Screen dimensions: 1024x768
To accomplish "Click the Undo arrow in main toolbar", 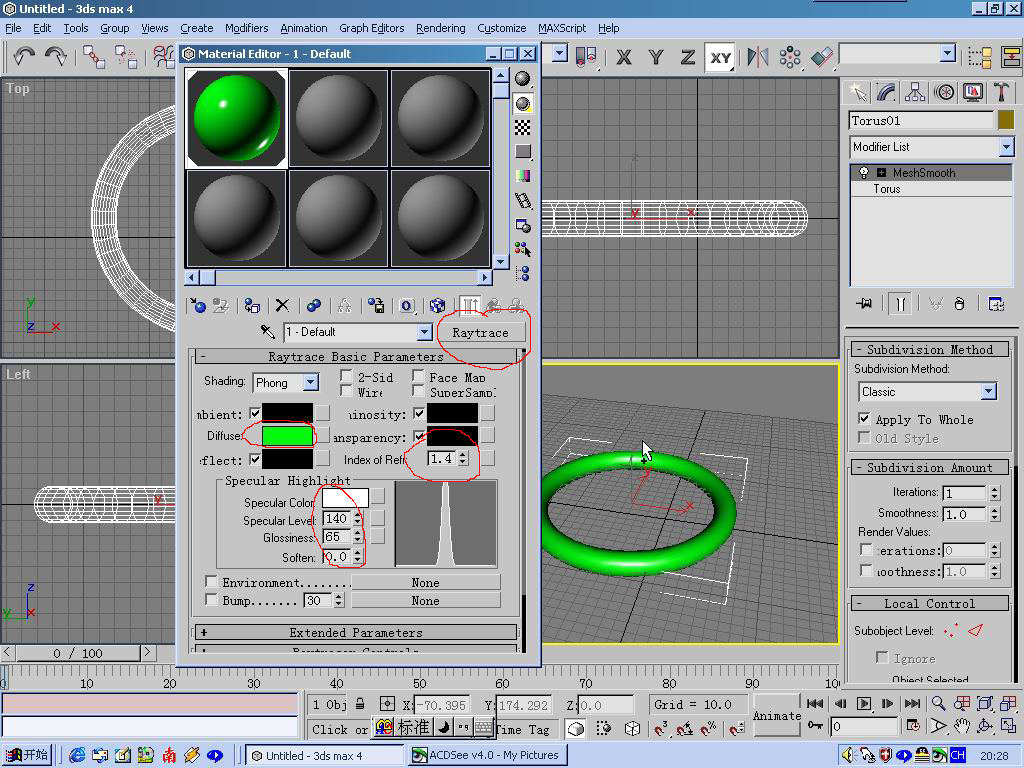I will click(x=24, y=57).
